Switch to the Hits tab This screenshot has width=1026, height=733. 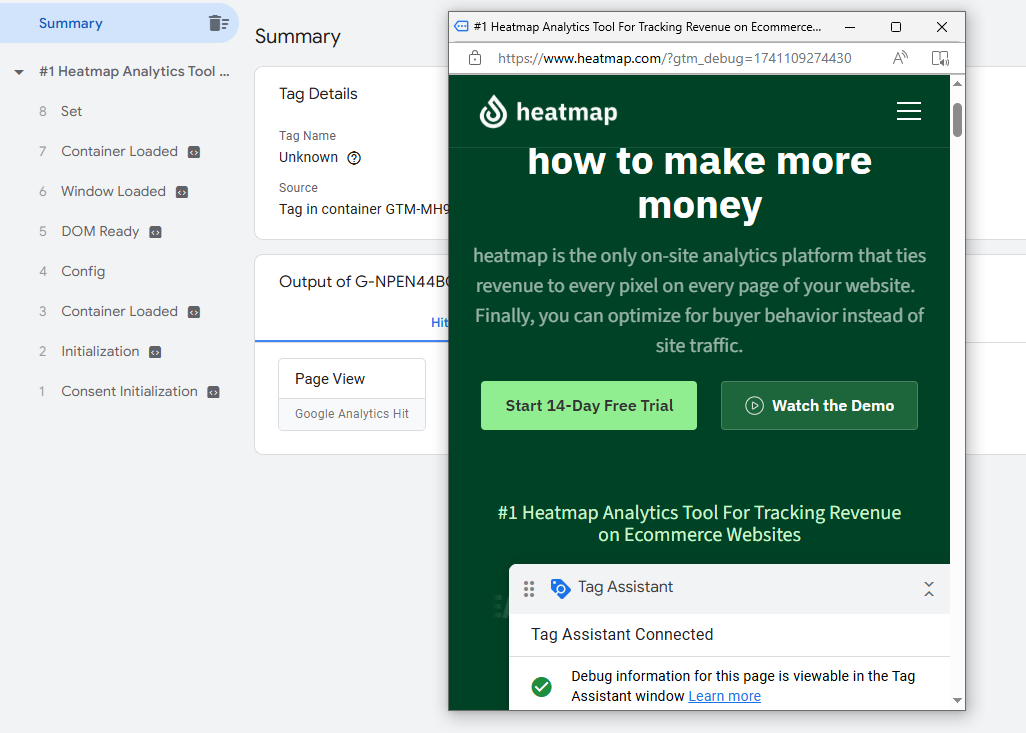(440, 322)
